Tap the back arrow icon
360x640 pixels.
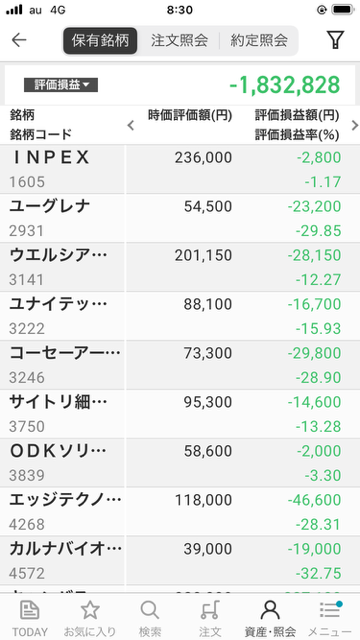[19, 40]
